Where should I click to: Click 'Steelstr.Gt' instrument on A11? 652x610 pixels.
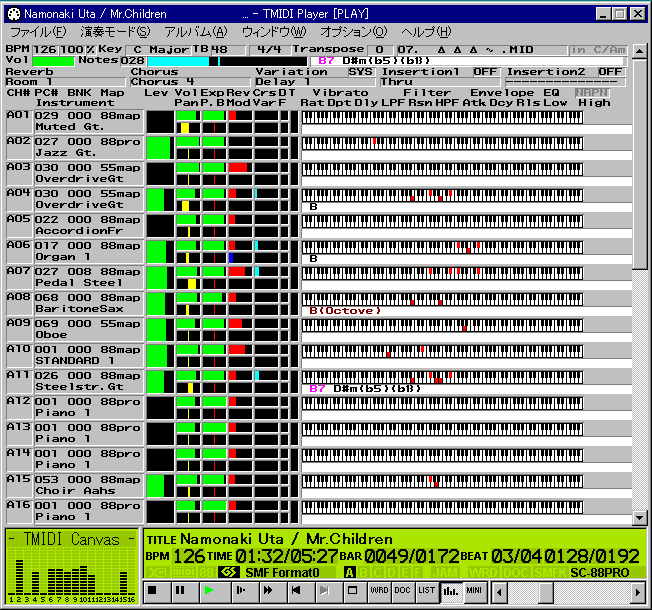pos(79,387)
